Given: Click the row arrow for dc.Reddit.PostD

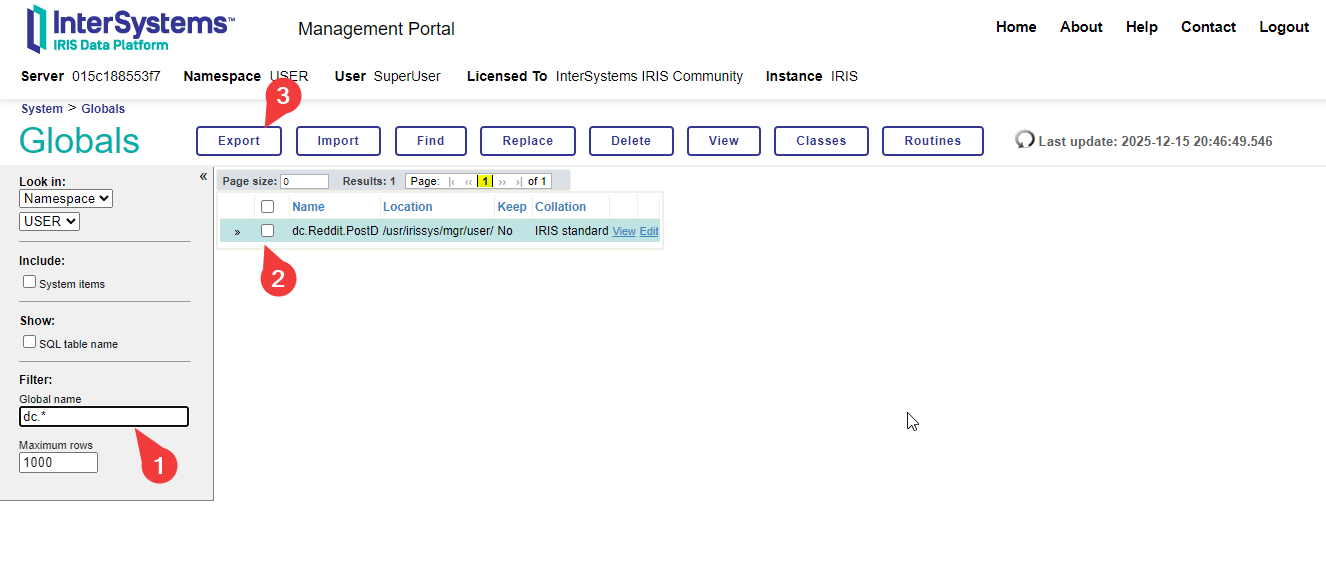Looking at the screenshot, I should coord(237,232).
